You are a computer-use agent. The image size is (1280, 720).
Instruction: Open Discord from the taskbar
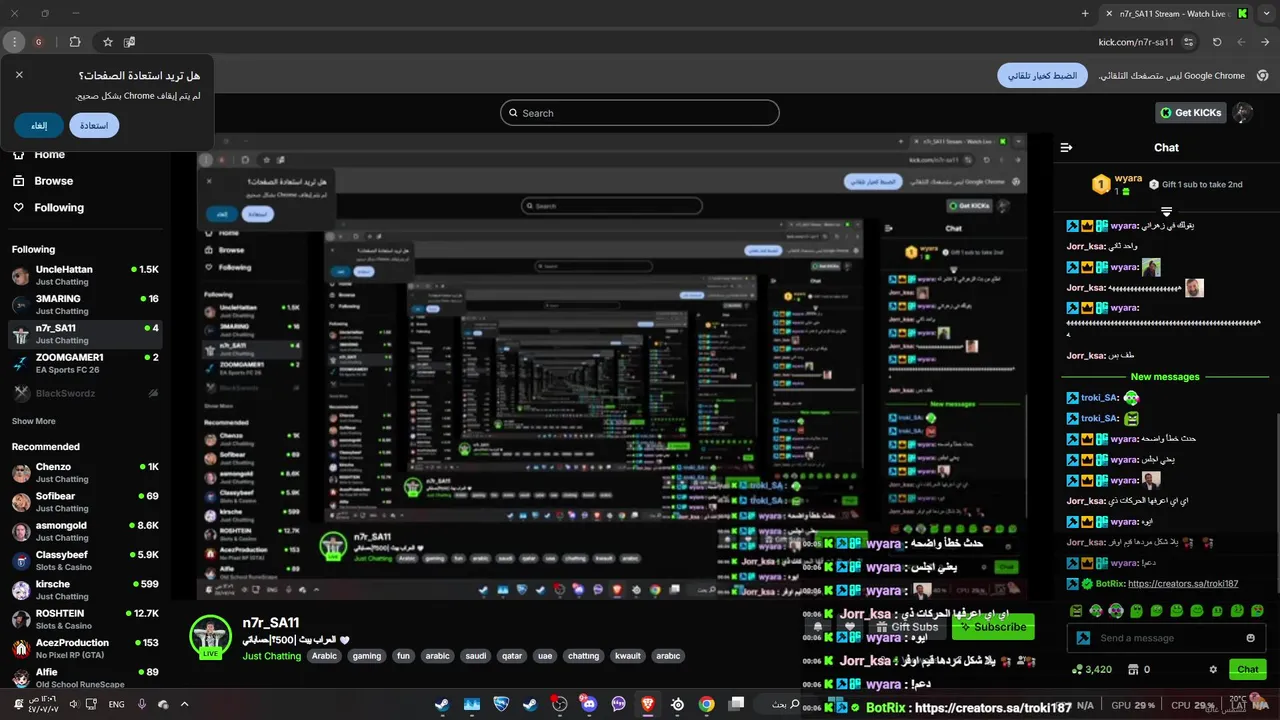pos(589,704)
